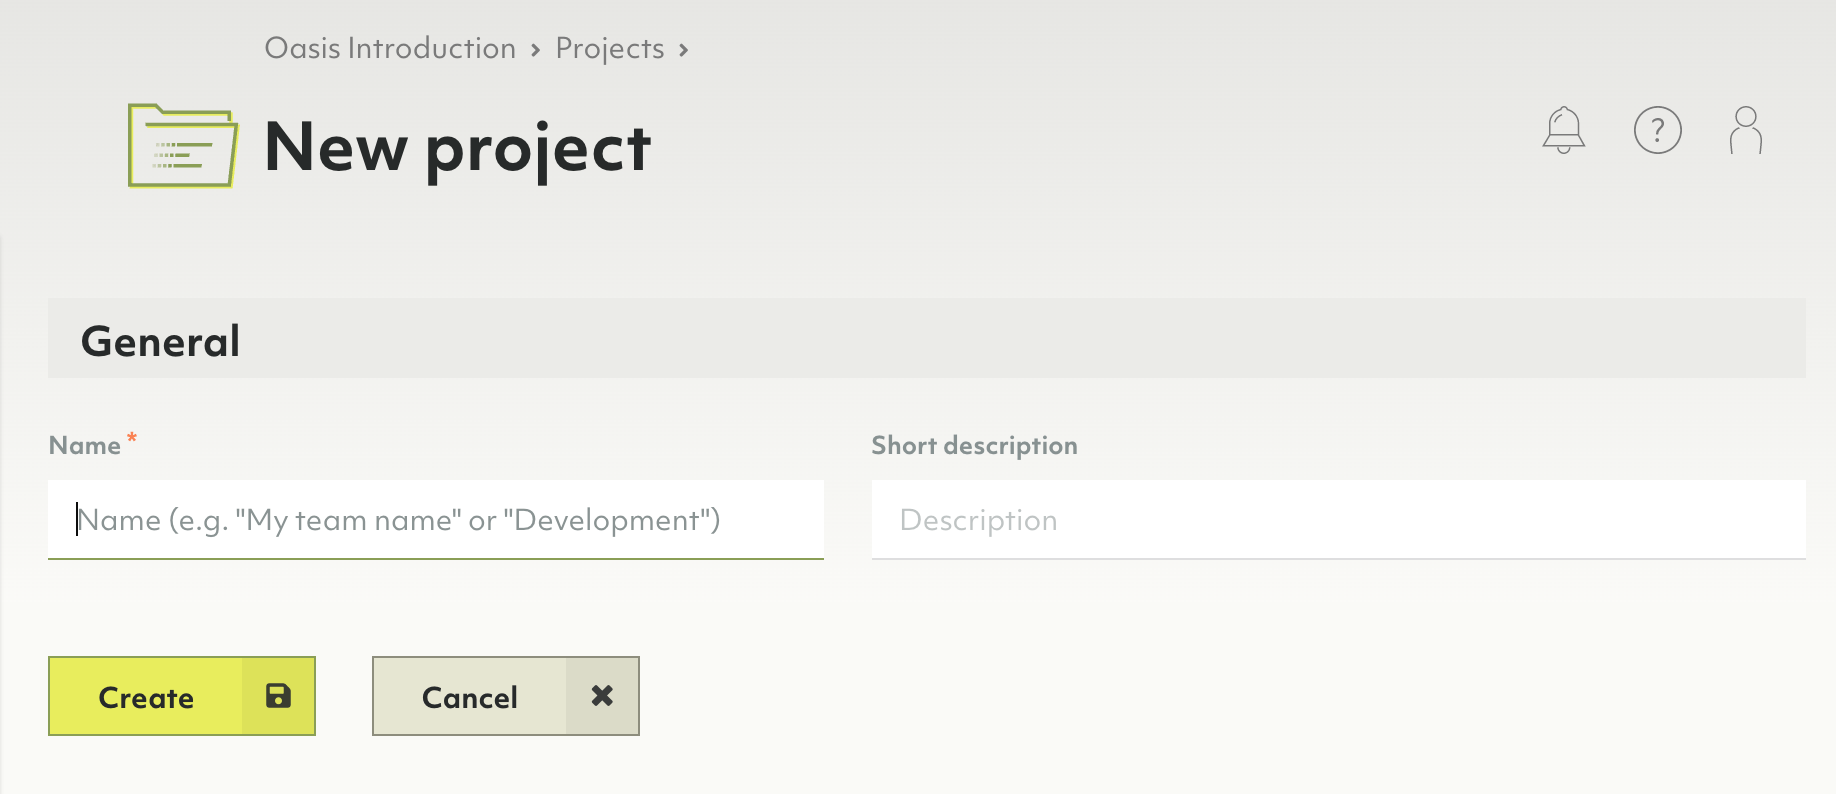
Task: Click the 'Description' placeholder text
Action: click(978, 520)
